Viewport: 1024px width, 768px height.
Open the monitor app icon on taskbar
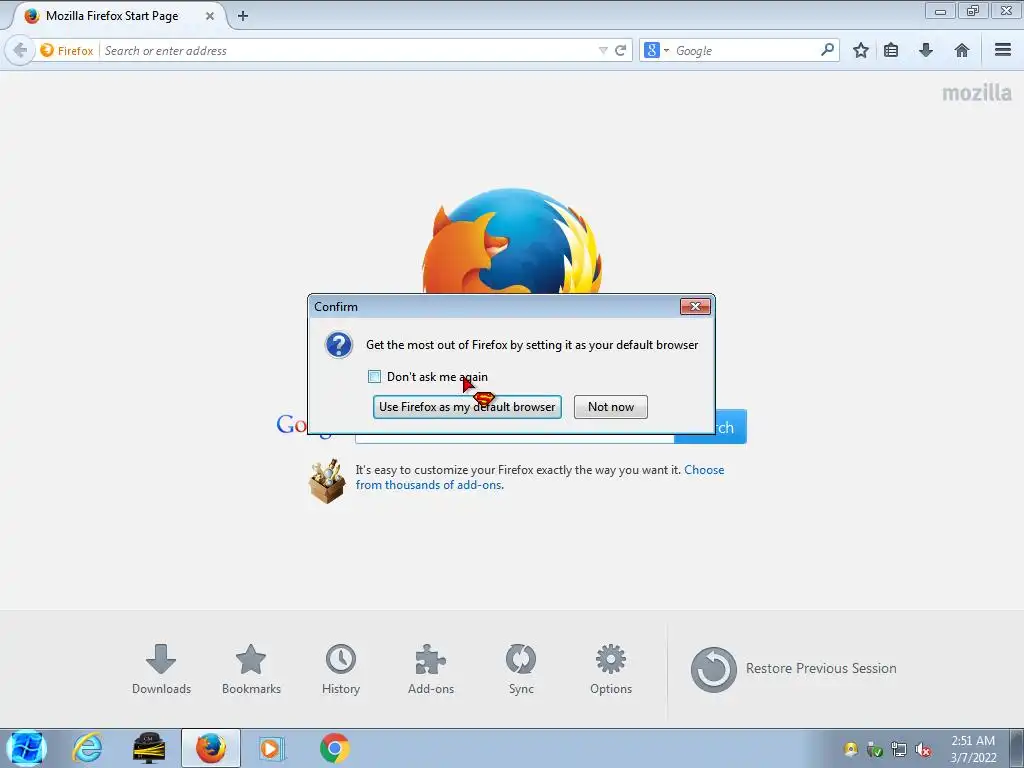[x=149, y=748]
